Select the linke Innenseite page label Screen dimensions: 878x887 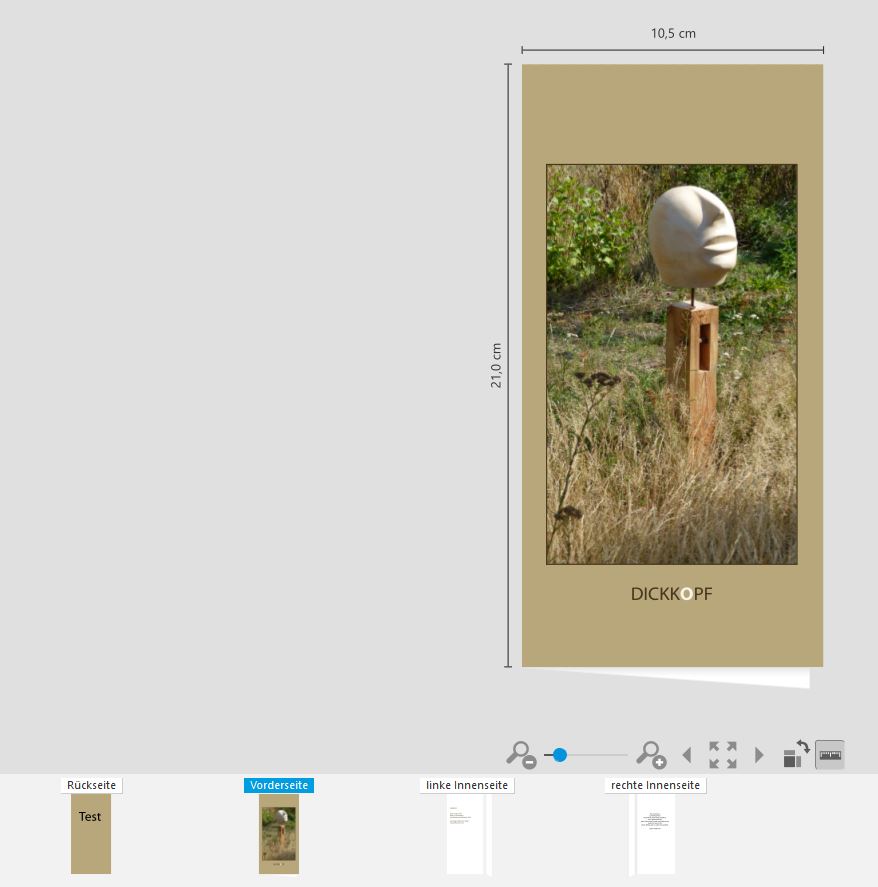click(467, 786)
